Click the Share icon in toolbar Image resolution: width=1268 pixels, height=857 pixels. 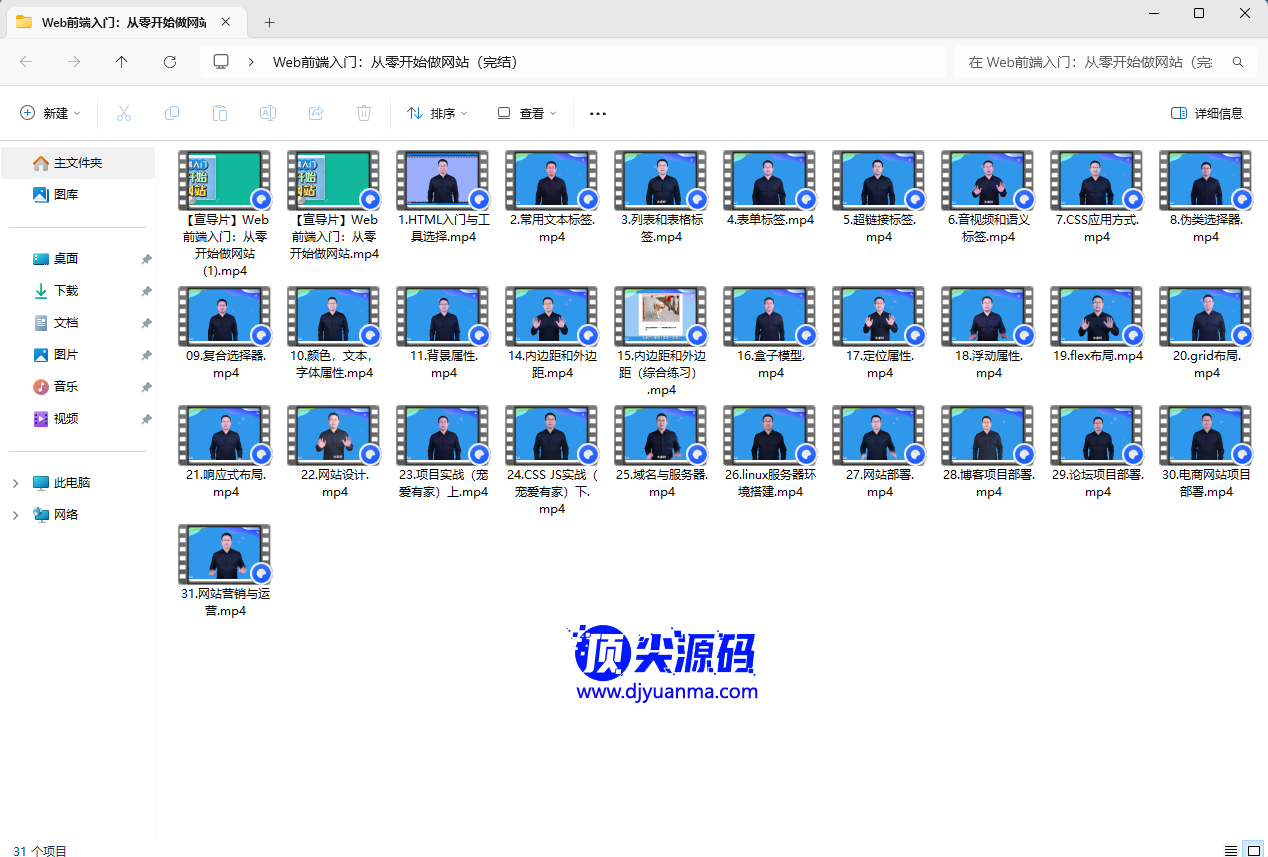316,113
